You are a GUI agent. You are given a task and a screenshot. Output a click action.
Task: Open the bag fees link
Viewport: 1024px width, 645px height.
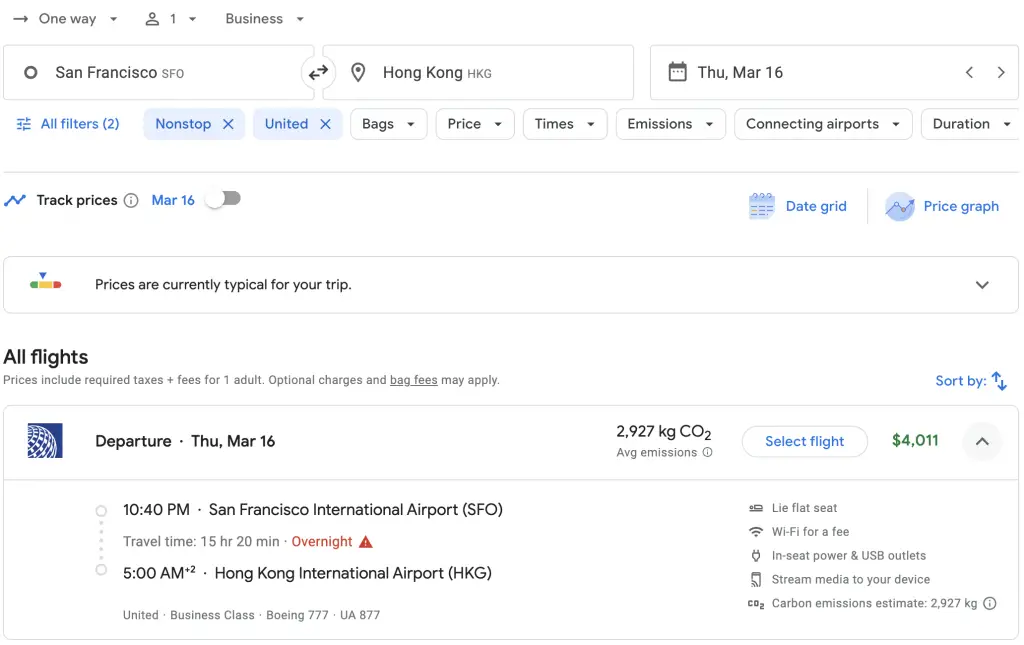413,380
